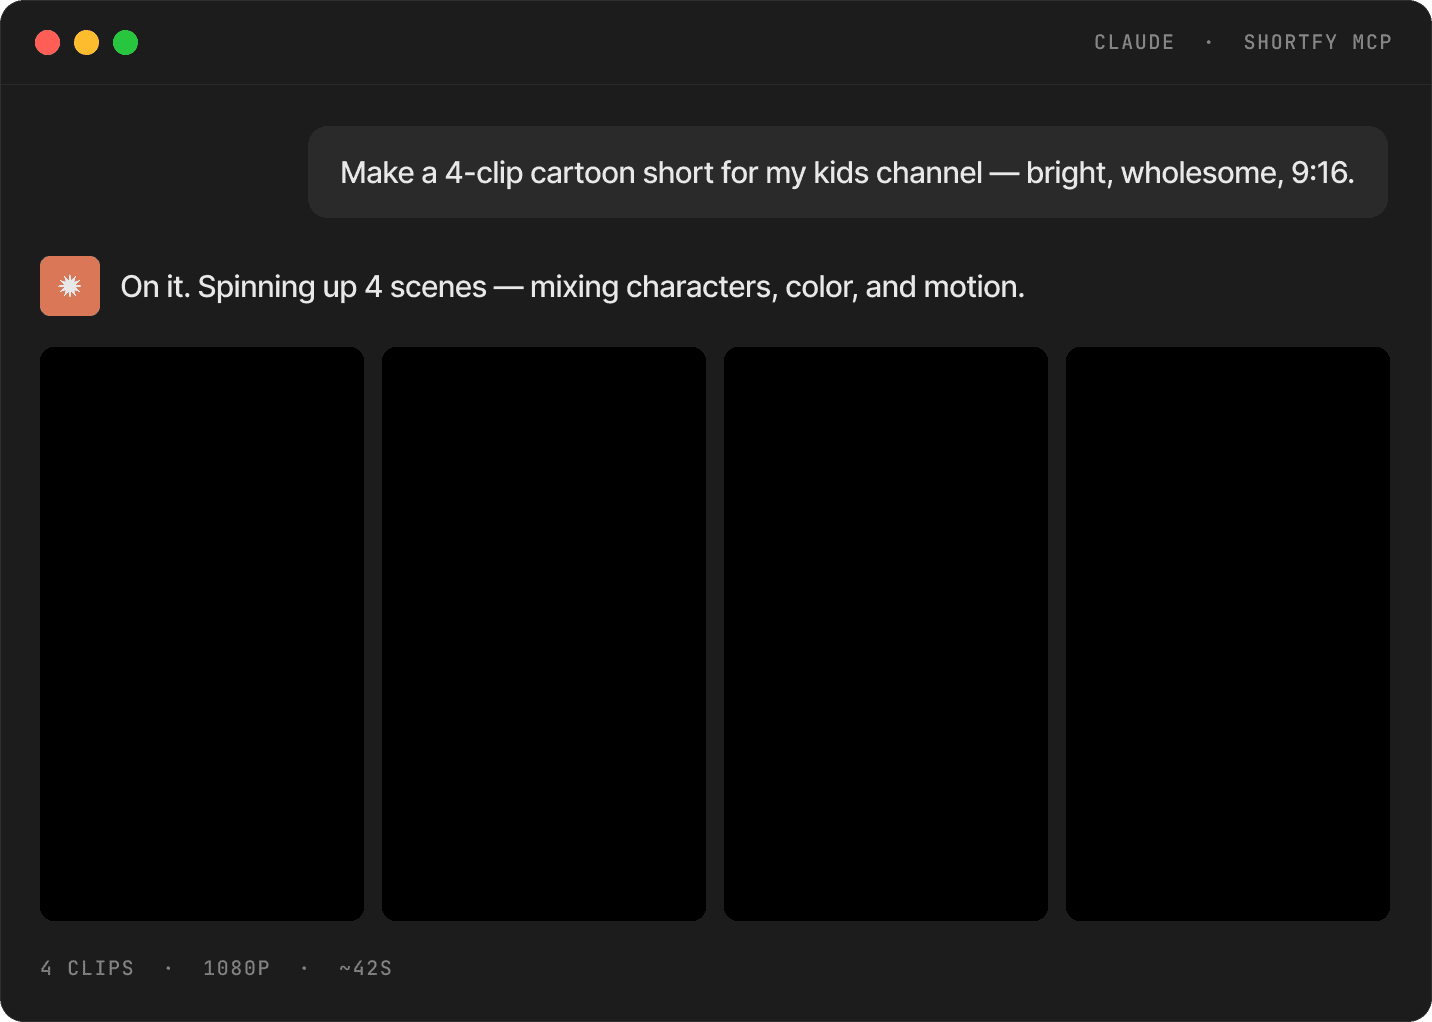Minimize the window using the yellow button

87,43
